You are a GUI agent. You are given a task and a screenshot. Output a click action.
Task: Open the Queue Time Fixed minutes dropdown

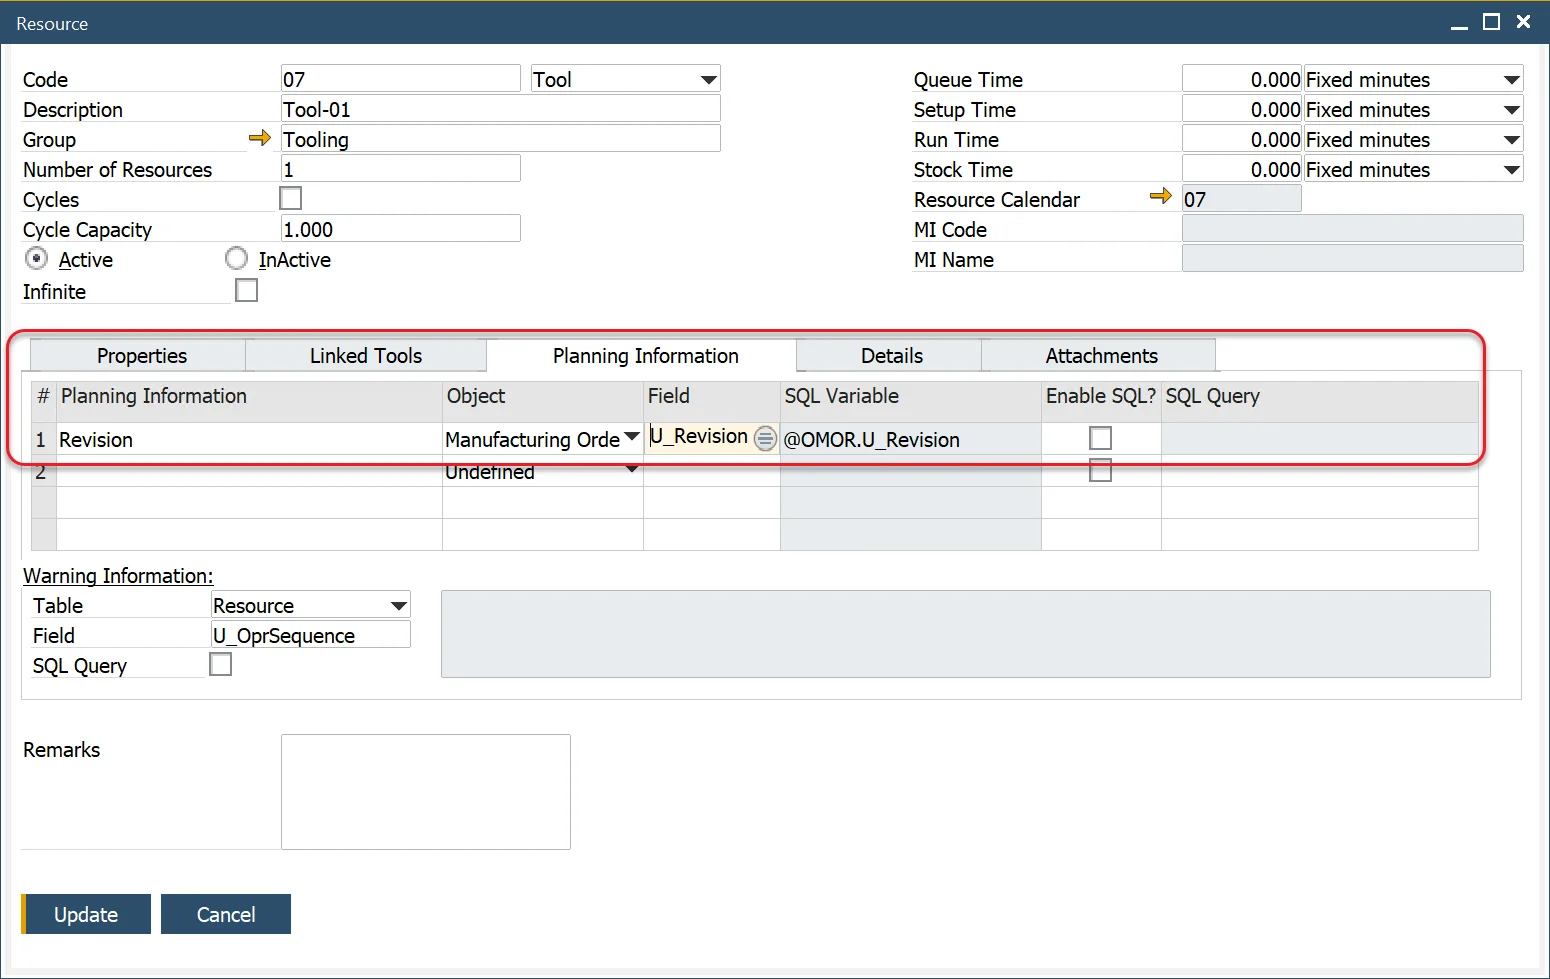(x=1512, y=79)
